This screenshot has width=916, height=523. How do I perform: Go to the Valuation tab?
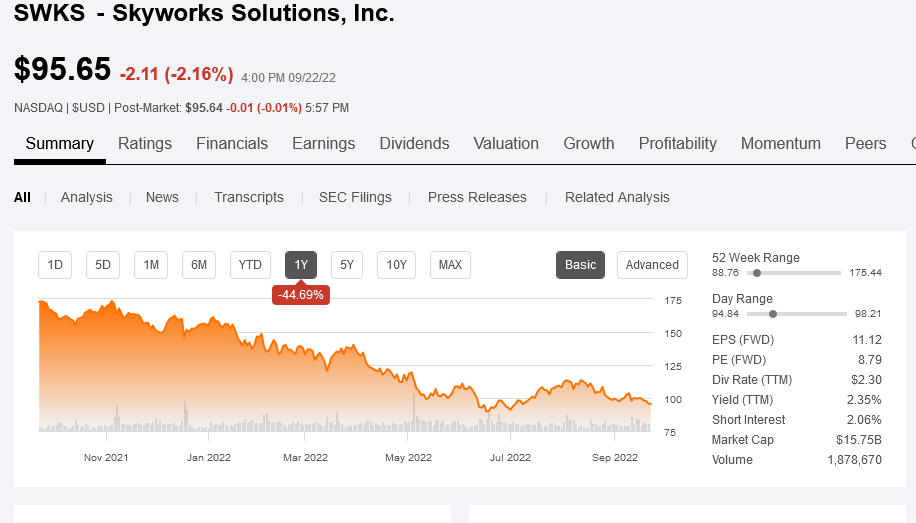pyautogui.click(x=506, y=144)
